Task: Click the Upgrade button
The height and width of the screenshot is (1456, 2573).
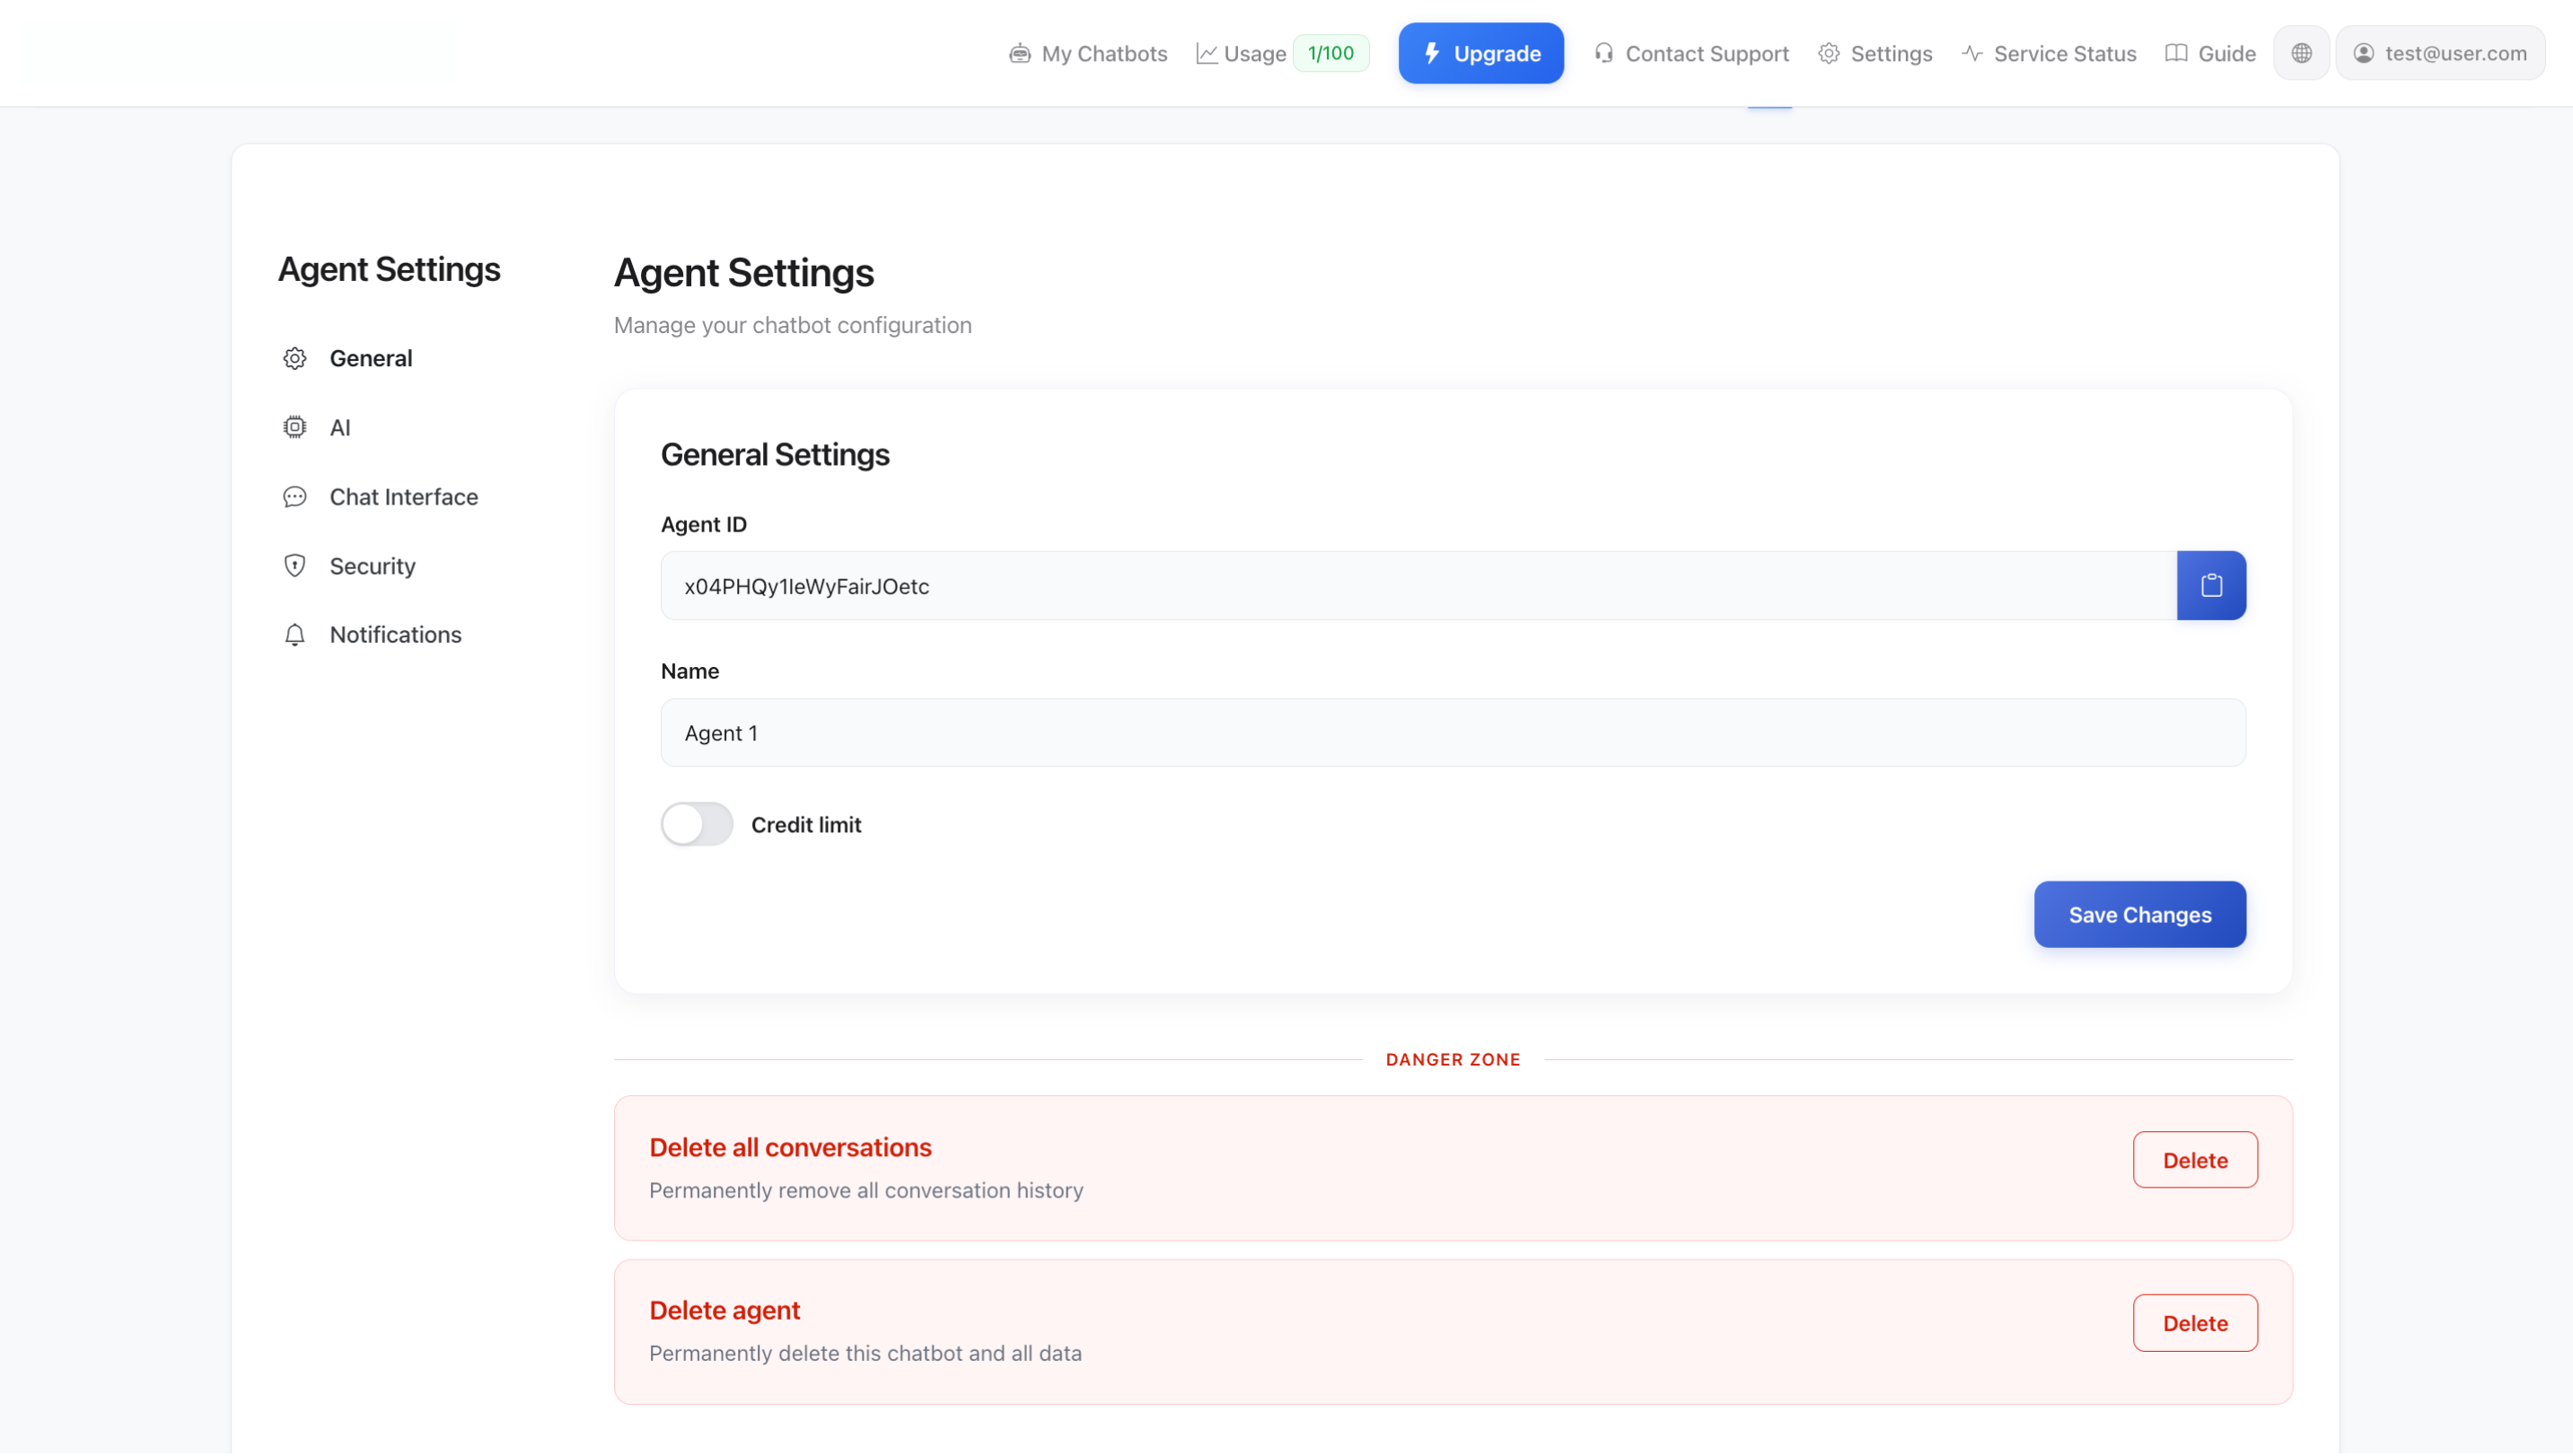Action: click(x=1480, y=53)
